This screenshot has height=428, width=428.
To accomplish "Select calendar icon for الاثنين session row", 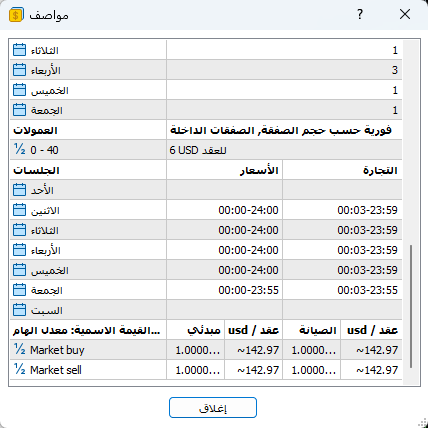I will click(19, 210).
